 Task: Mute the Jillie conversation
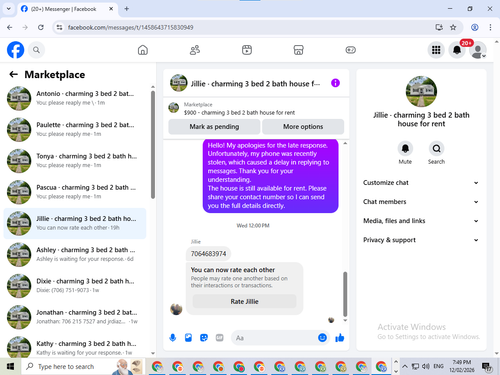[405, 149]
